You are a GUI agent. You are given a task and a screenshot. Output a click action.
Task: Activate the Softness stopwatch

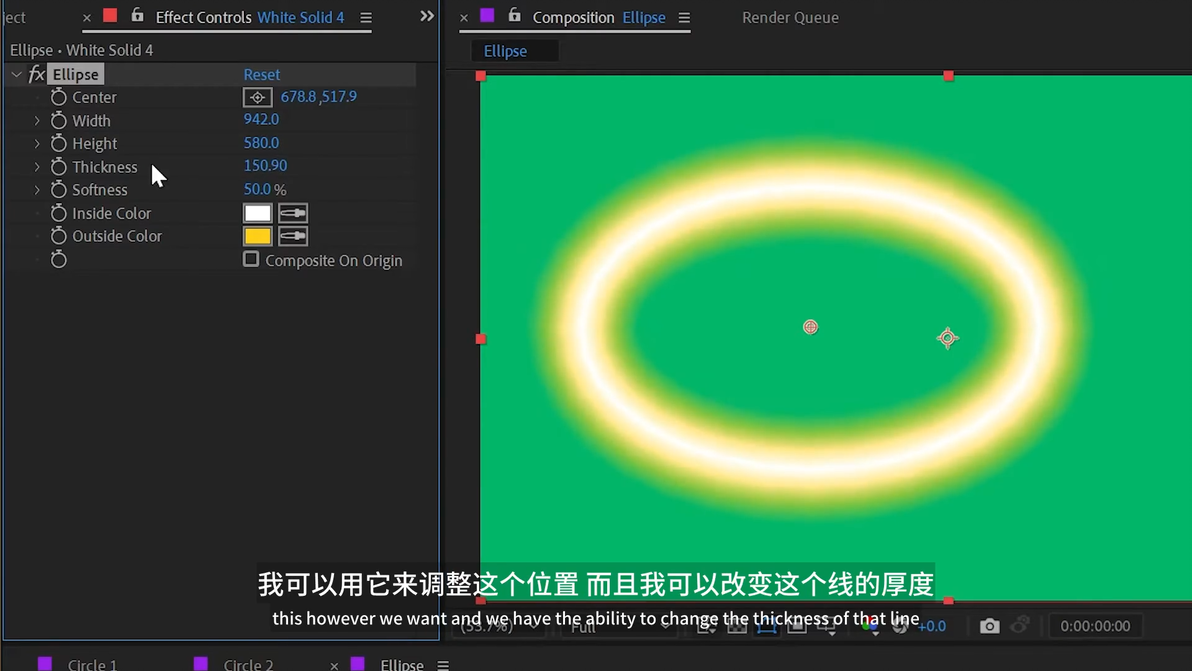59,190
